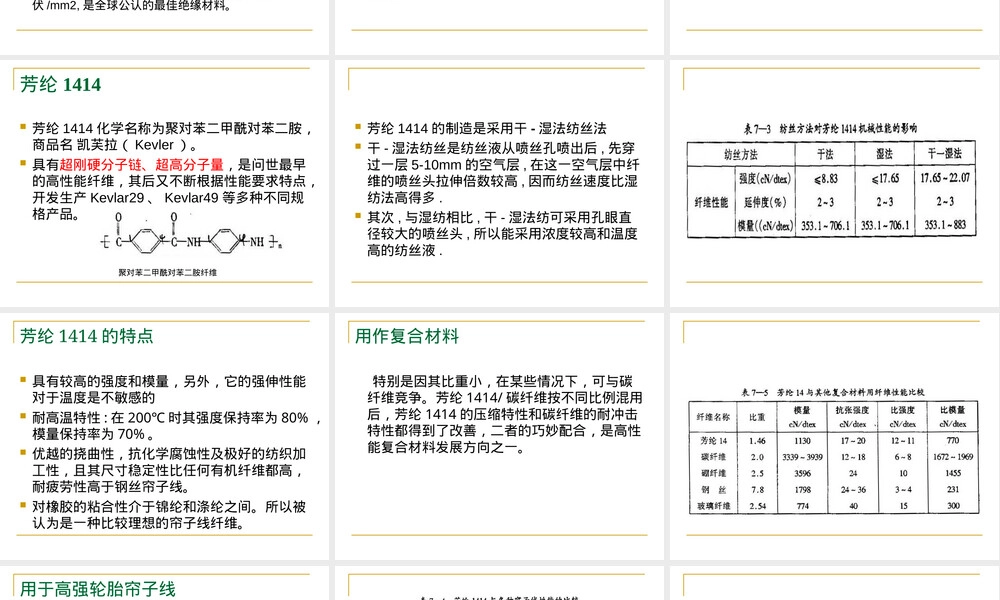Click the 延伸度(%) cell in table 7-3
1000x600 pixels.
(x=765, y=202)
